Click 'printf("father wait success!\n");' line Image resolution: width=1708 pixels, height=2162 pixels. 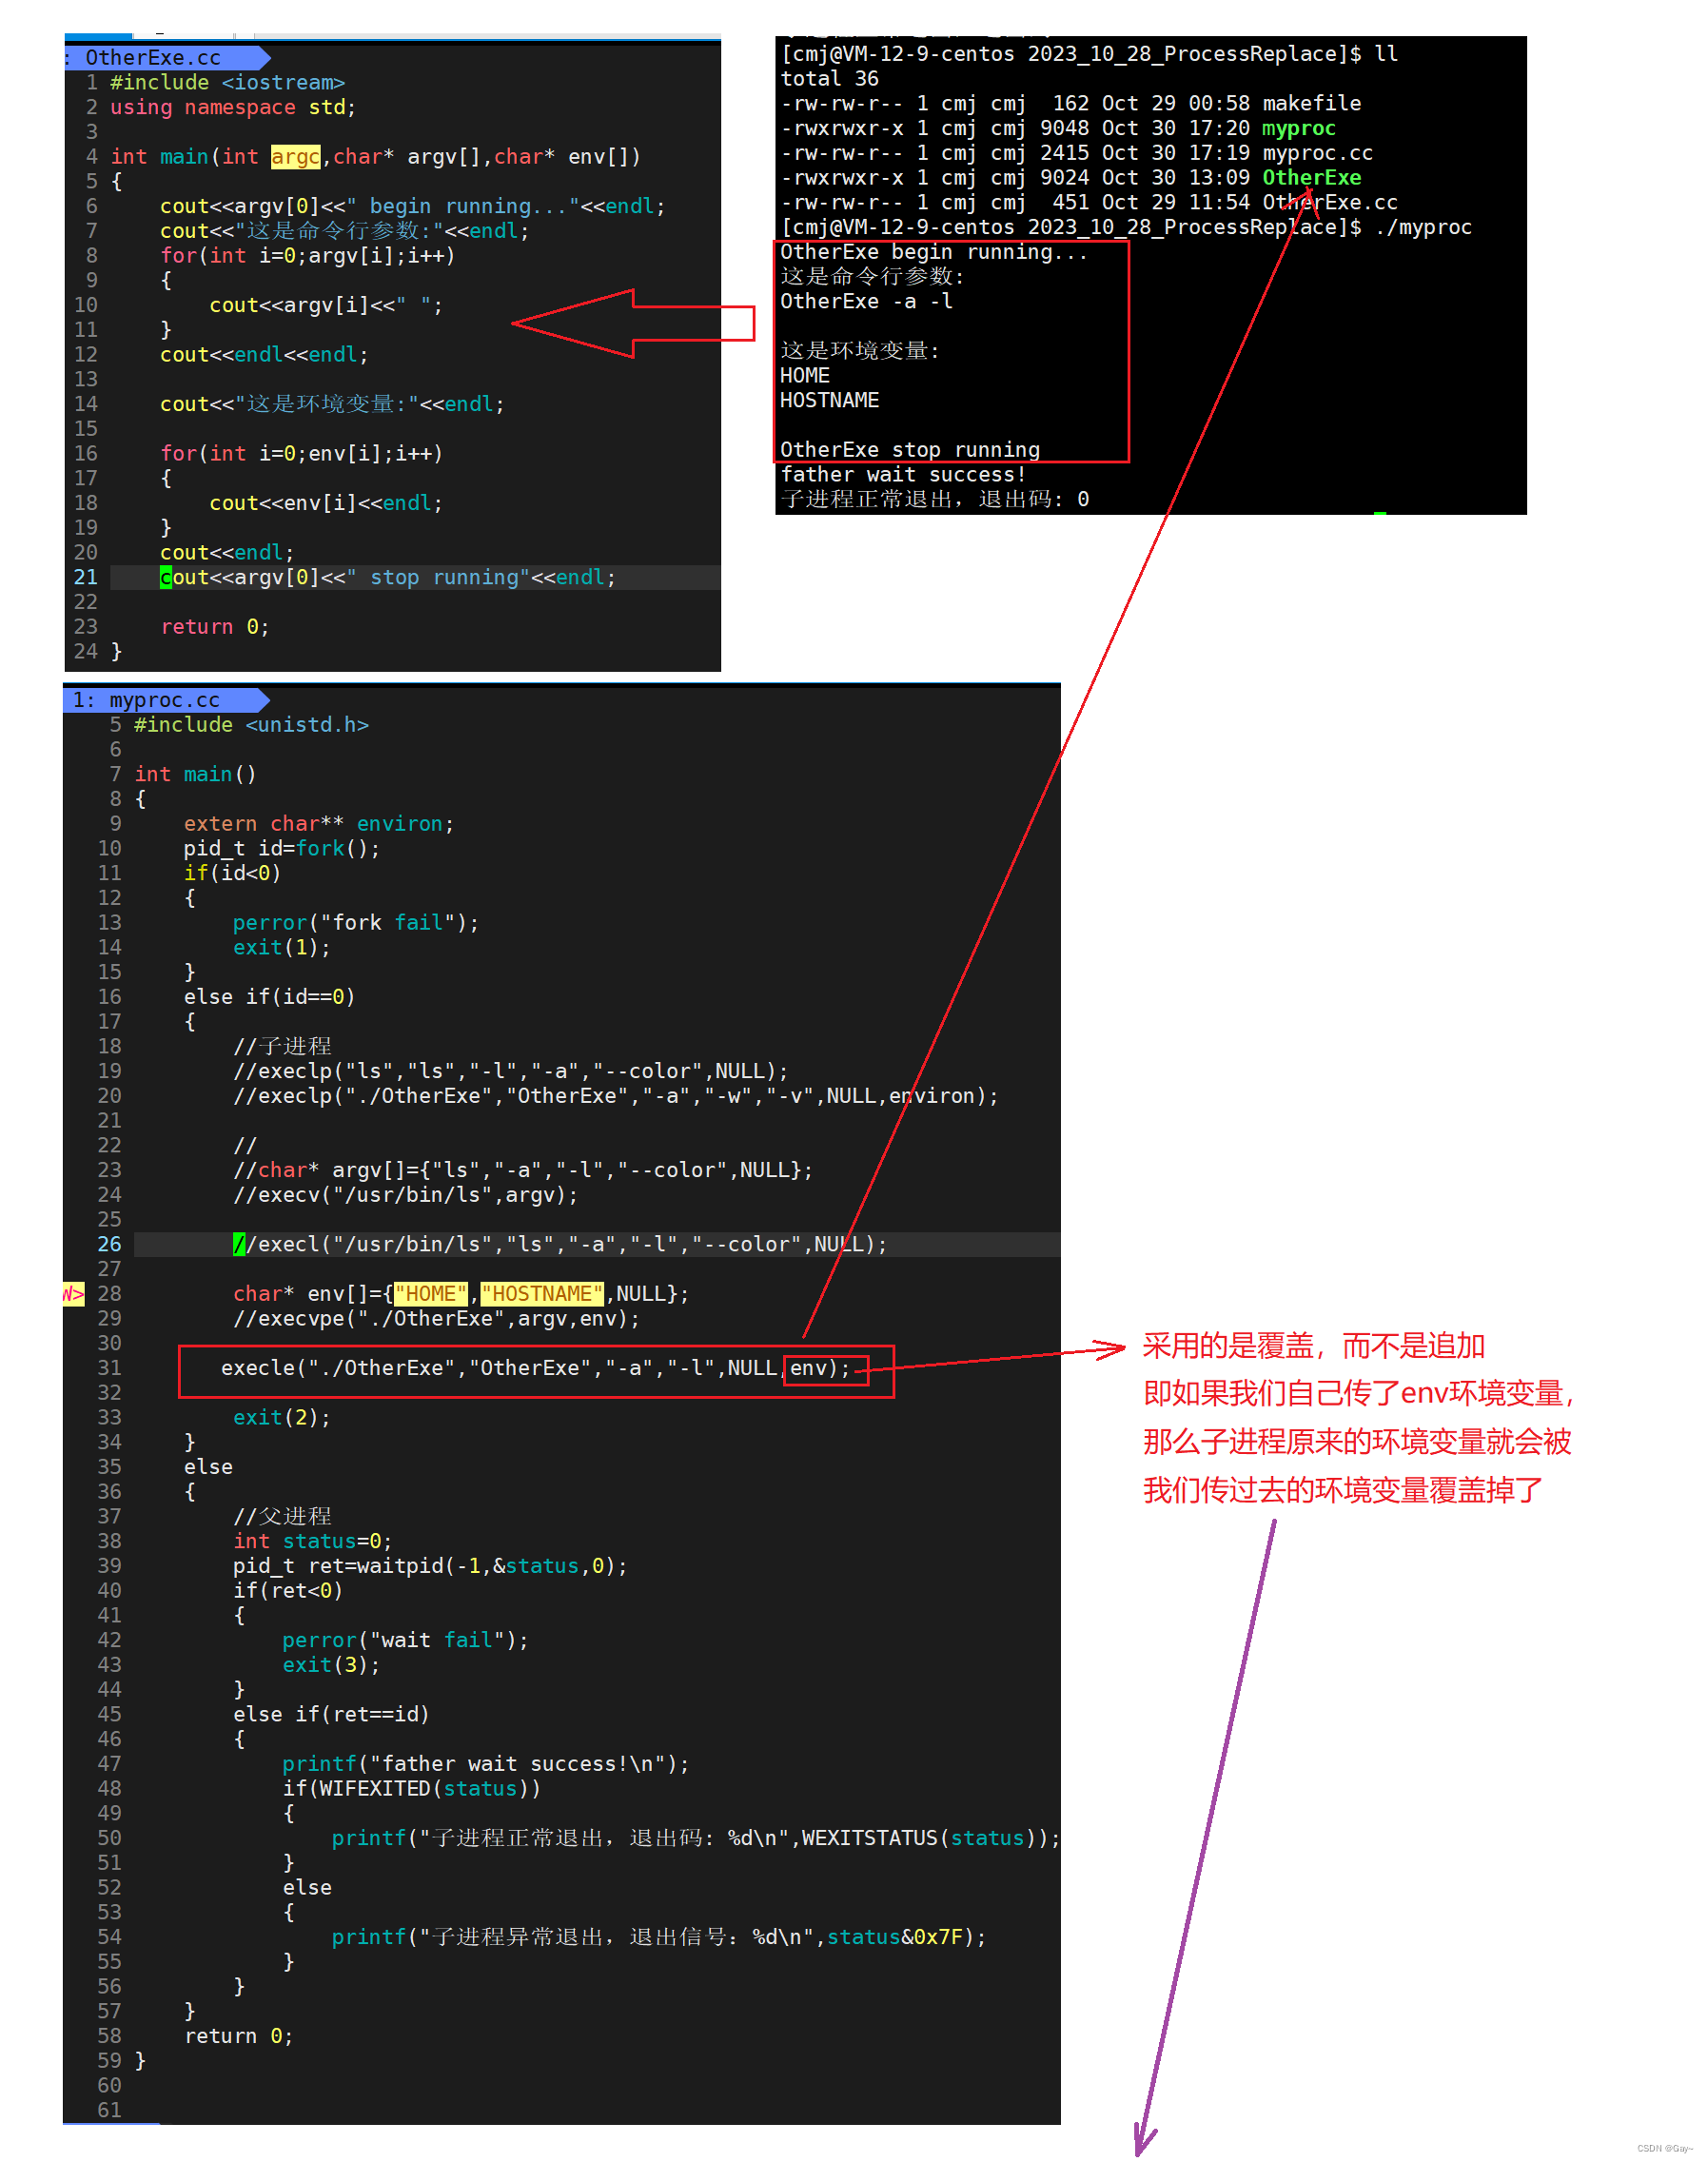coord(486,1764)
